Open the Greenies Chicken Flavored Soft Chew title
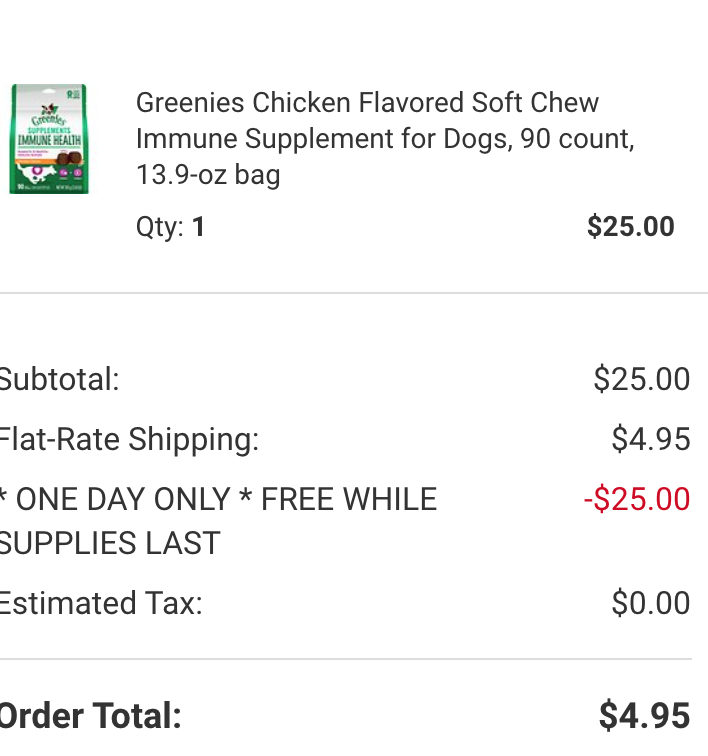This screenshot has height=756, width=708. pyautogui.click(x=385, y=138)
